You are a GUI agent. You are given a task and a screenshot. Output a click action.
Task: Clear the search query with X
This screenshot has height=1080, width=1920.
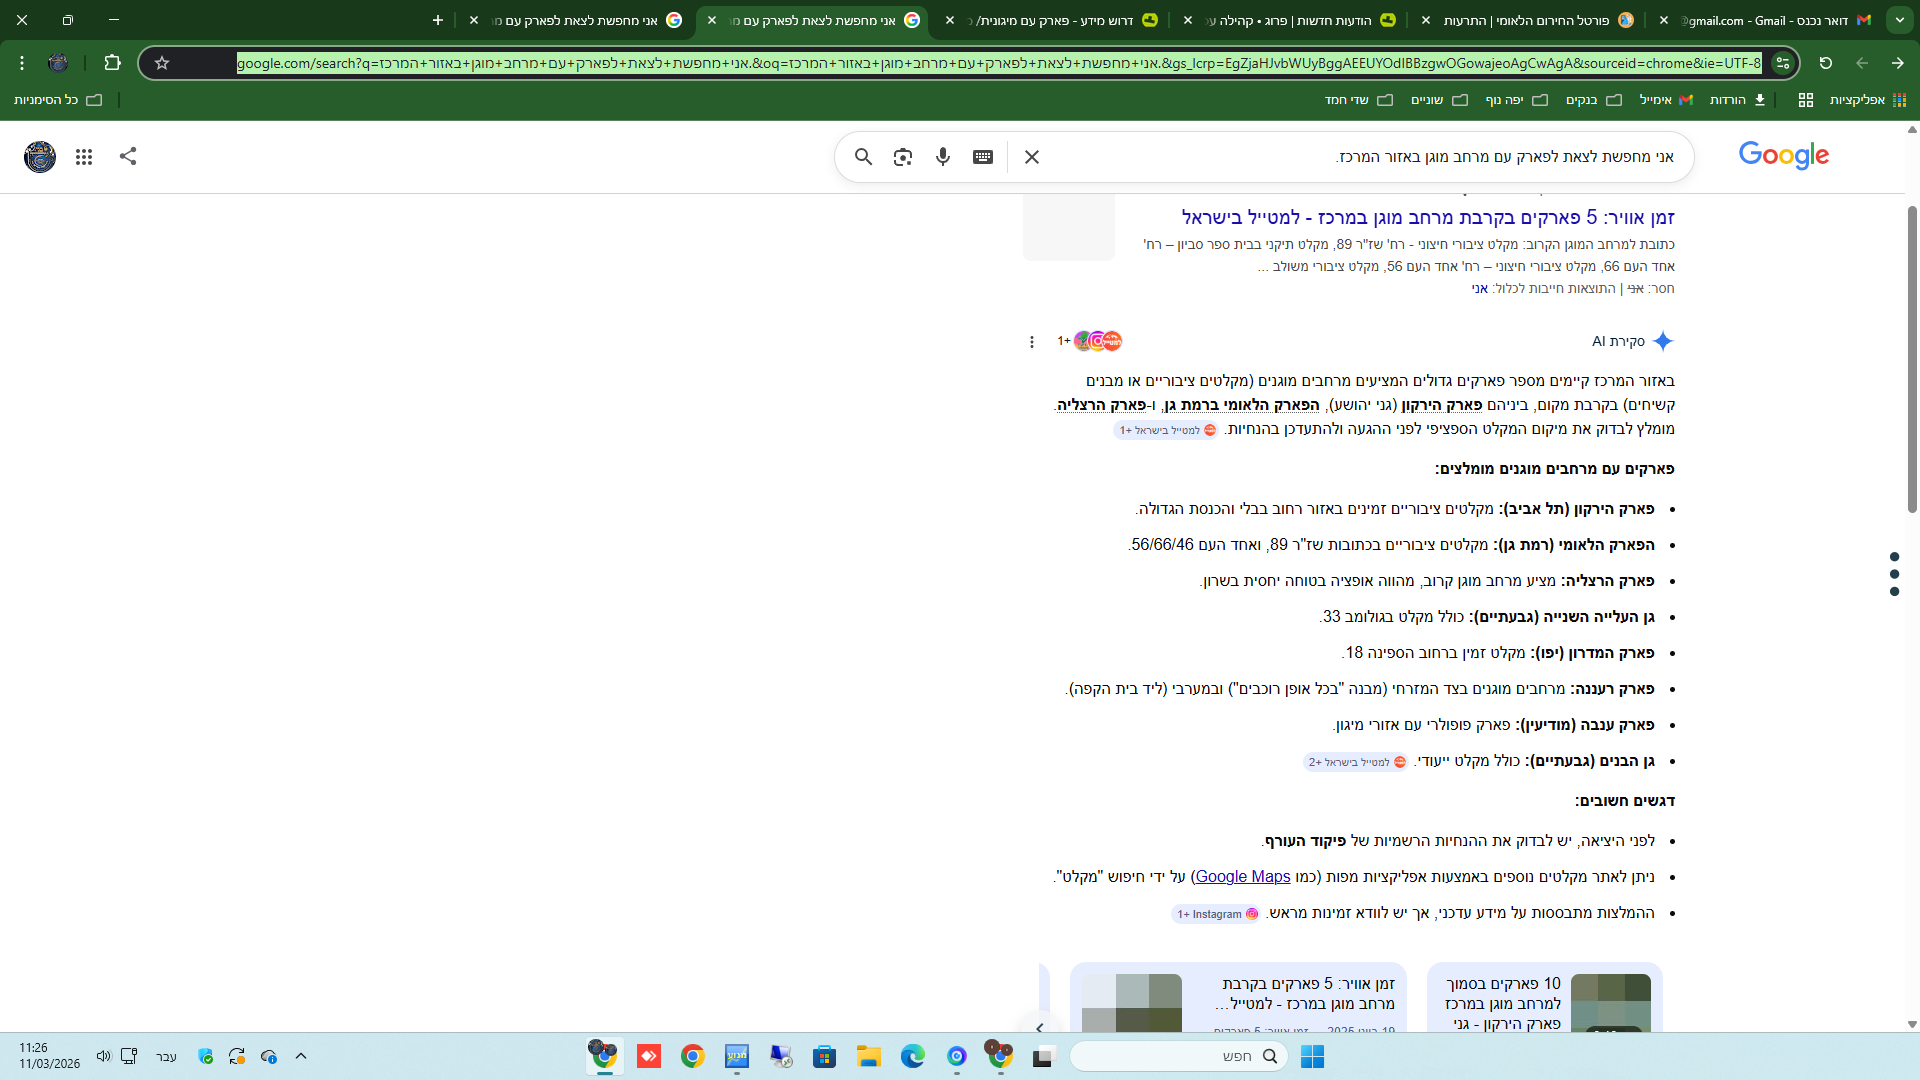(x=1032, y=157)
